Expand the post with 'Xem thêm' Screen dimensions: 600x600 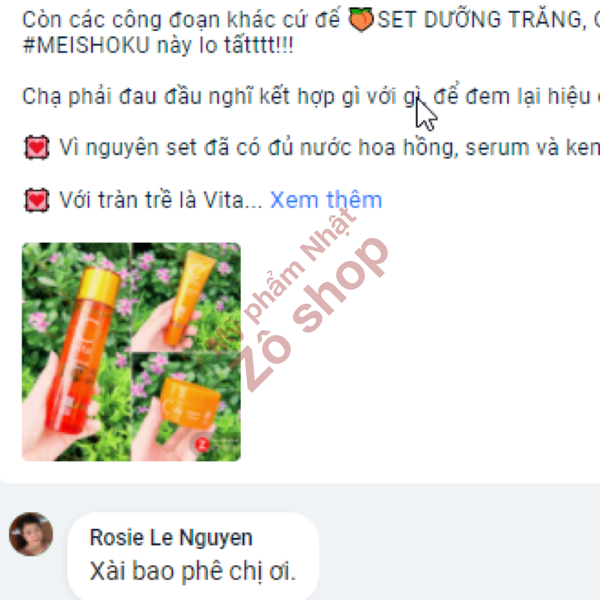(326, 200)
